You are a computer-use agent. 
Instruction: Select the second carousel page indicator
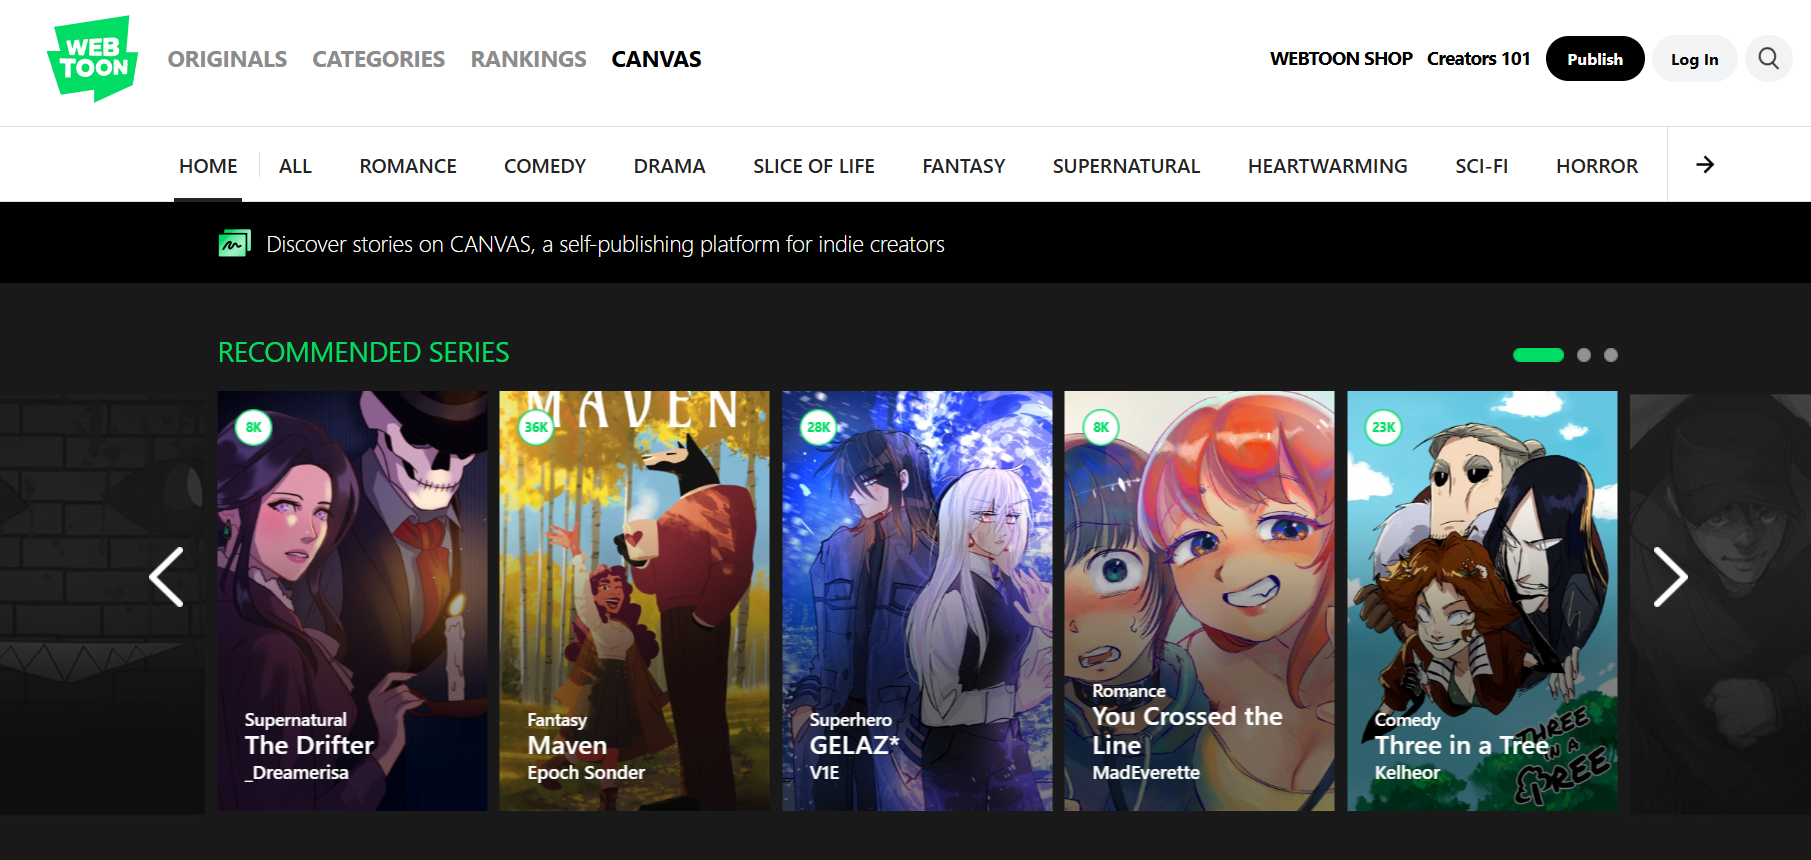(x=1584, y=355)
